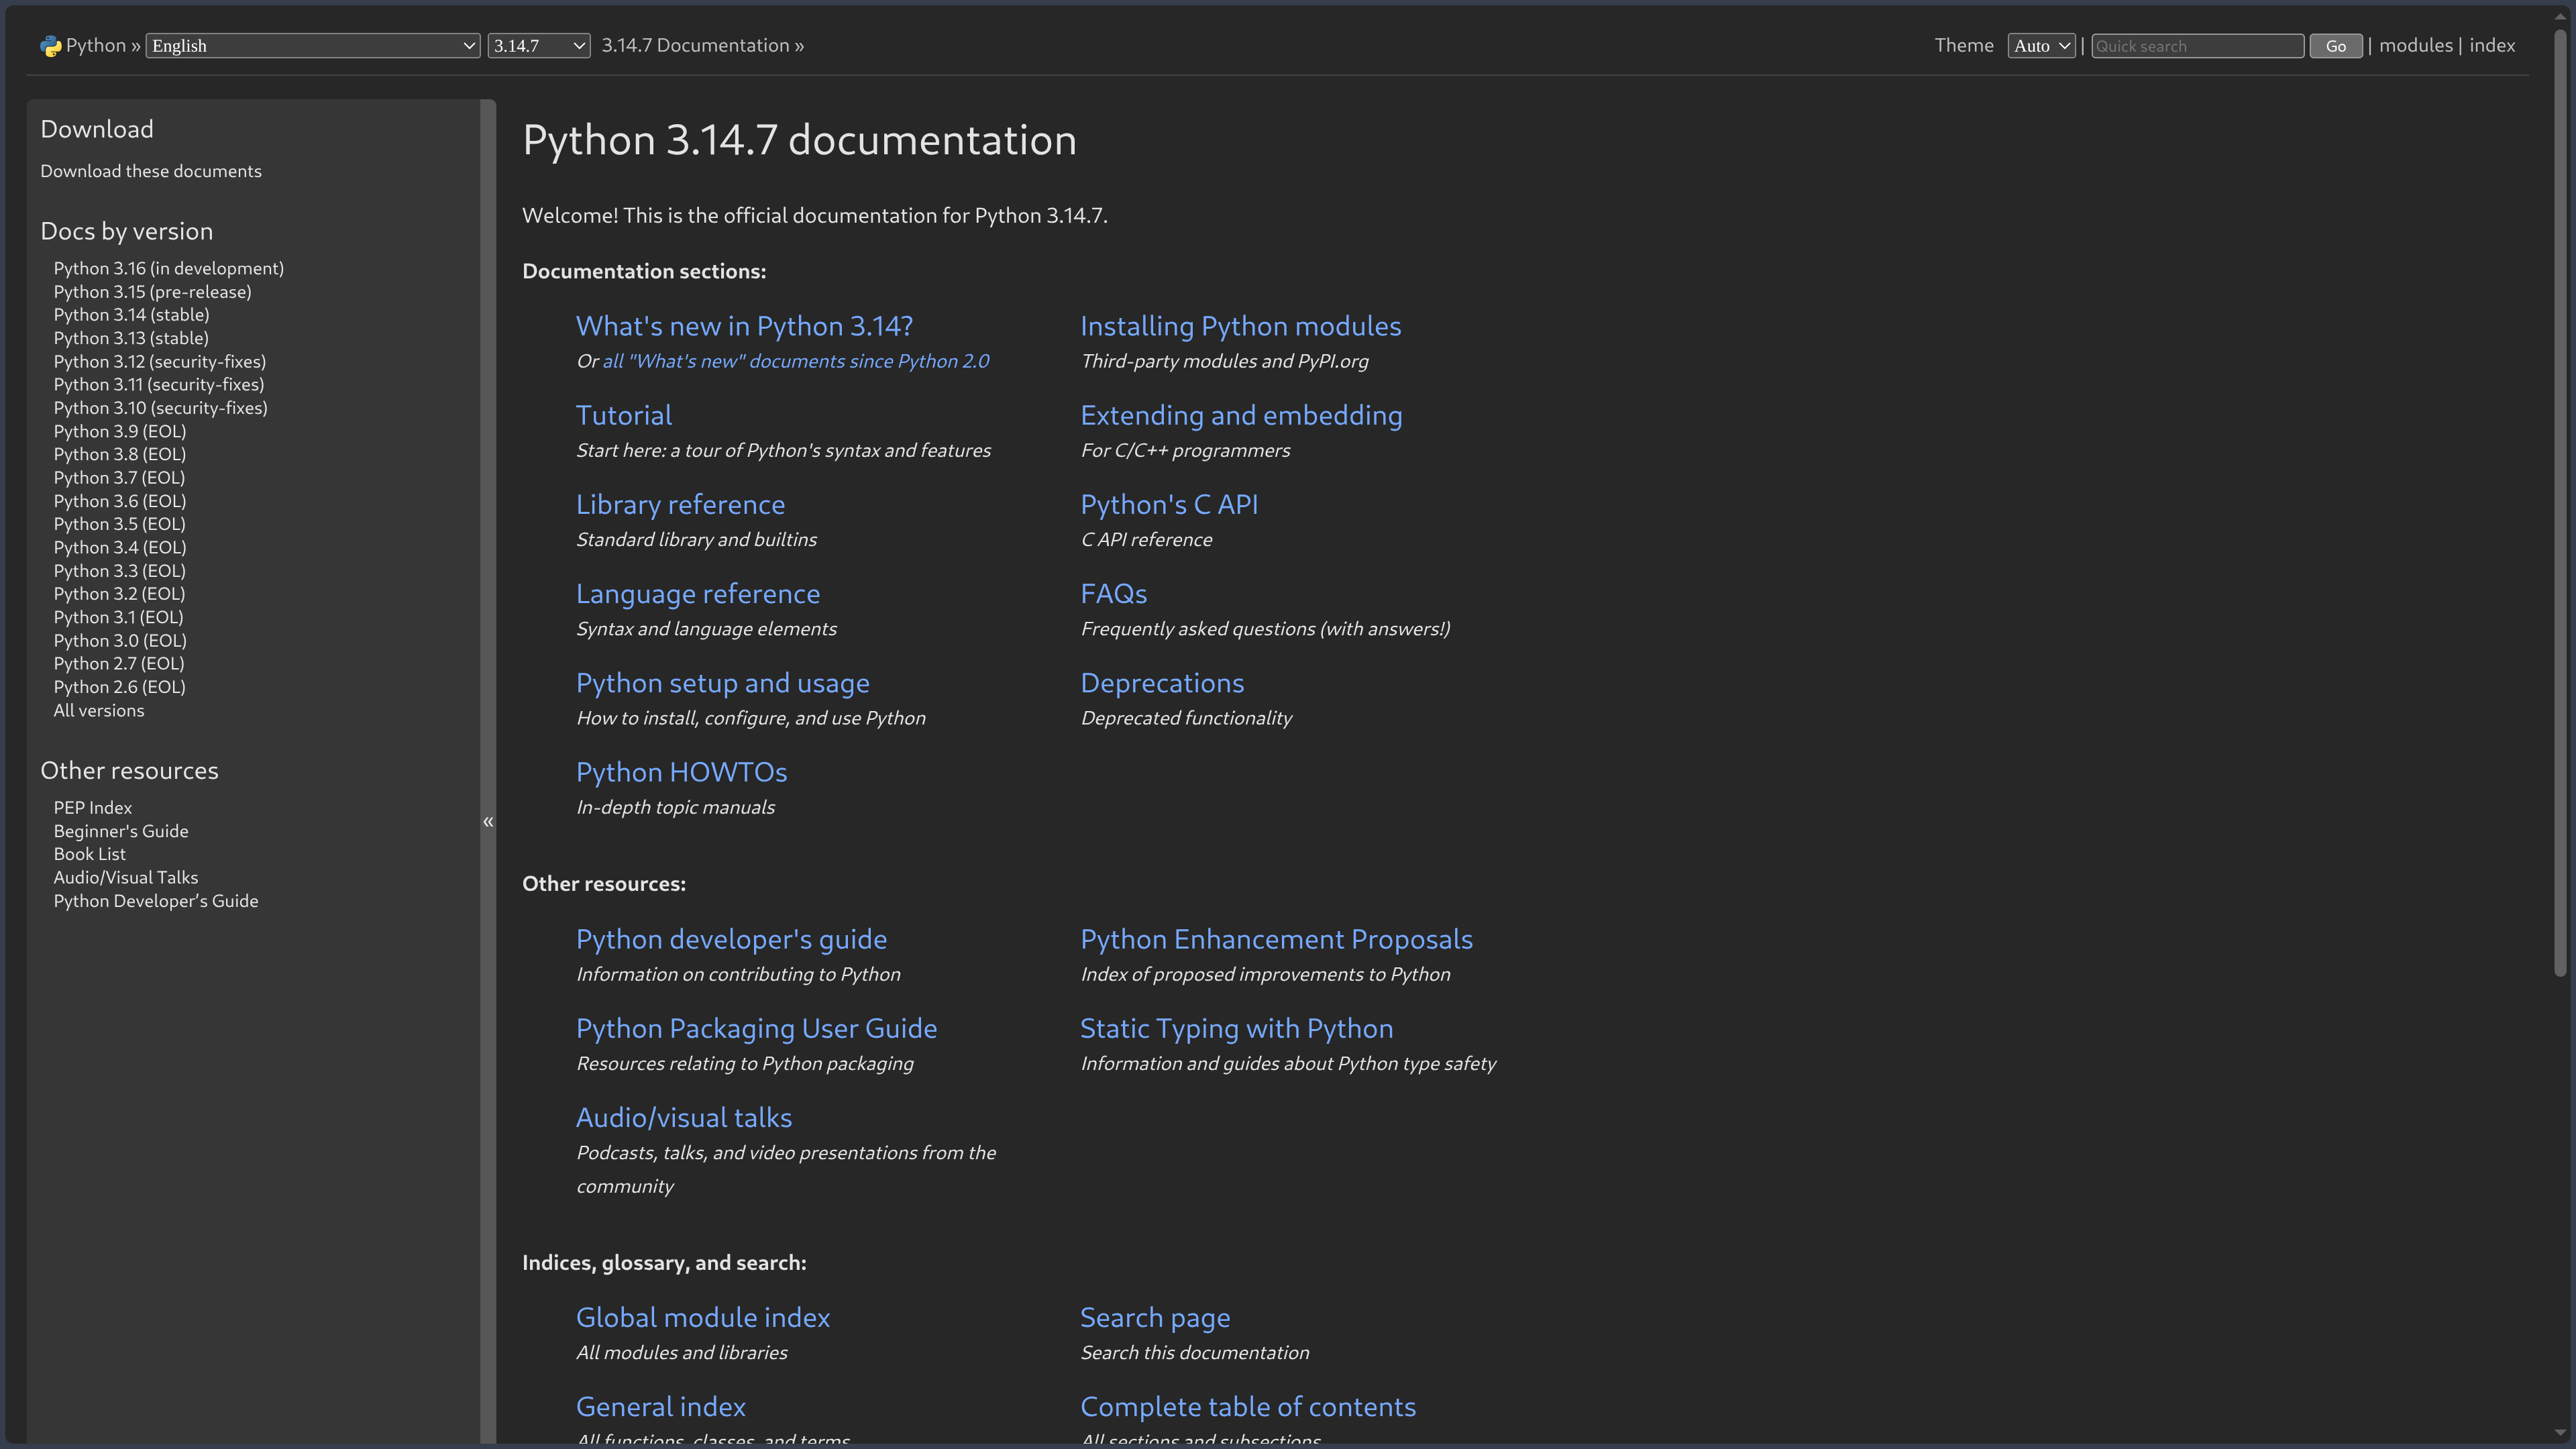
Task: Open the Tutorial section
Action: (x=624, y=415)
